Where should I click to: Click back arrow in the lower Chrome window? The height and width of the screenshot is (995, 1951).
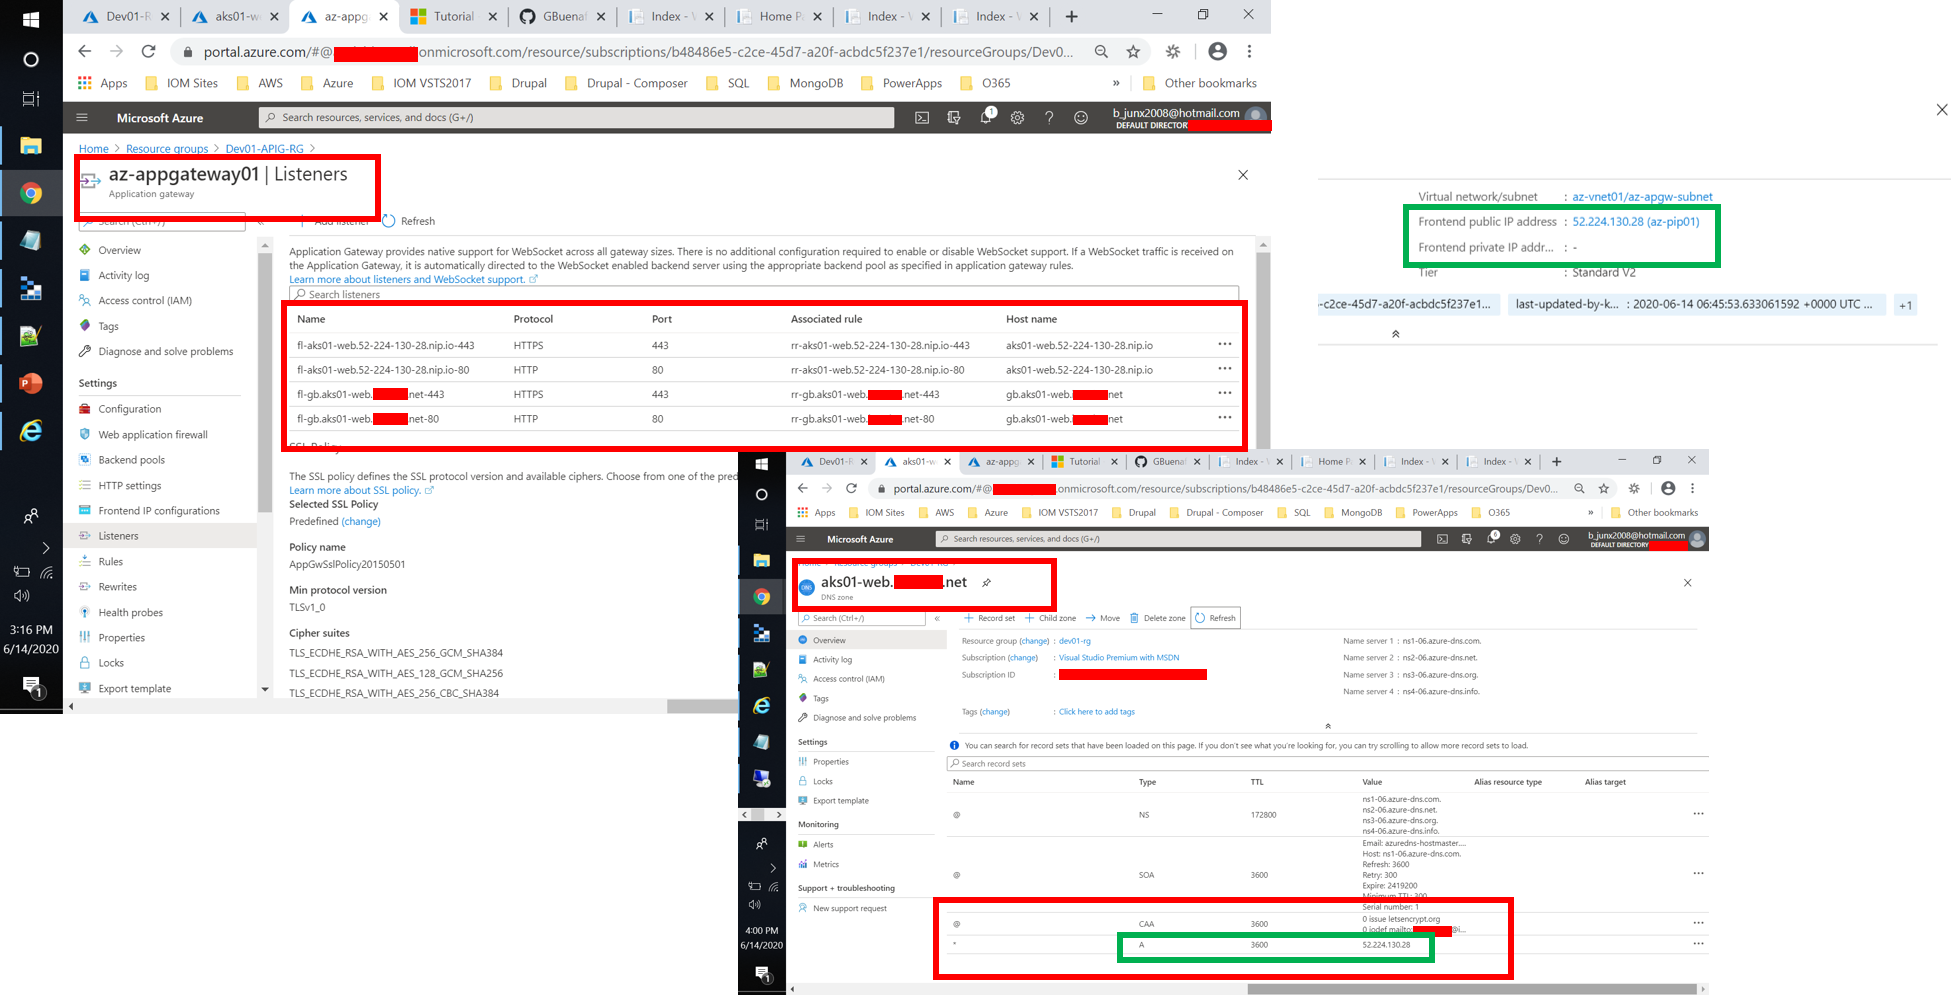point(802,488)
